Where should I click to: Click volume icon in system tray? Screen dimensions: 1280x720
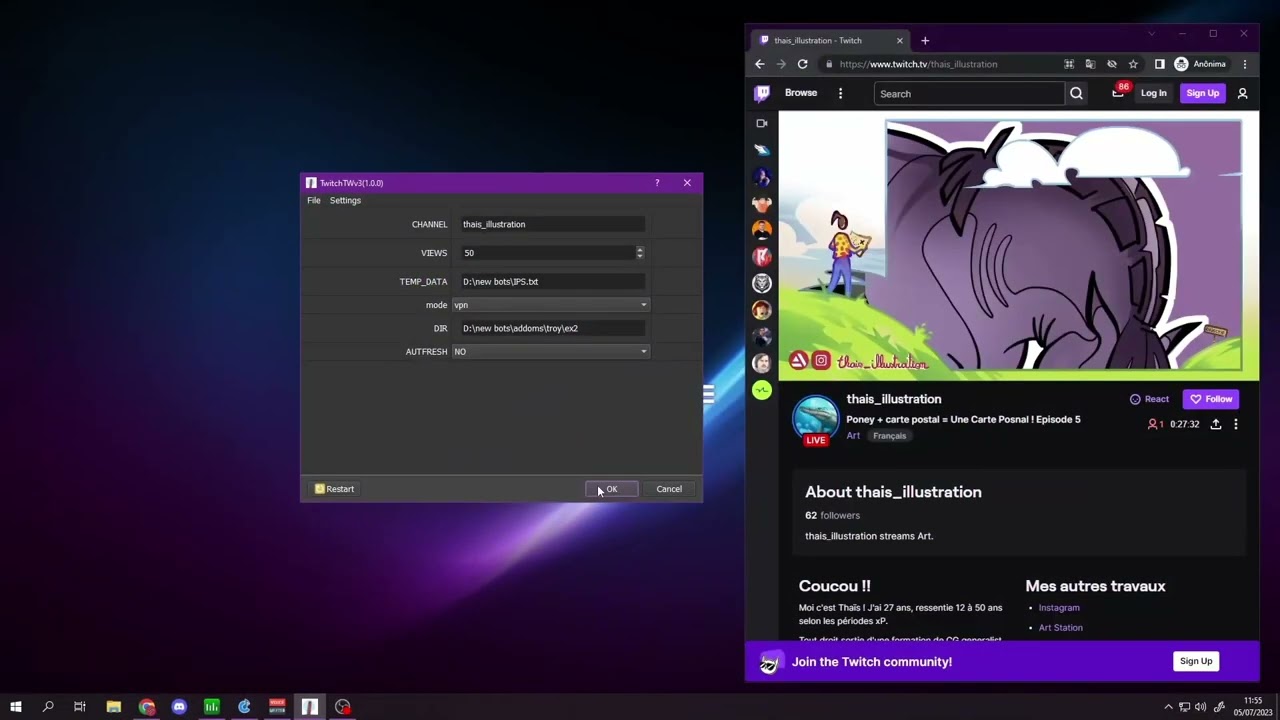tap(1200, 707)
